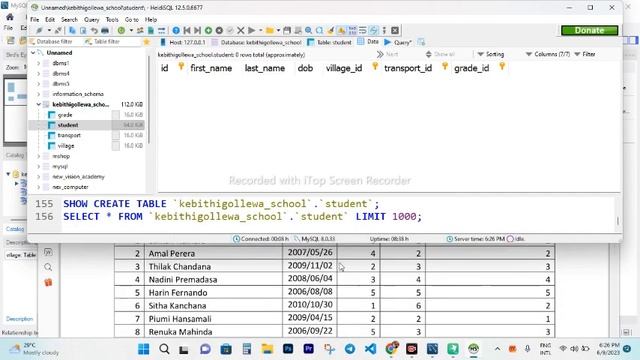
Task: Collapse the kebithigollewa_school database node
Action: [x=39, y=104]
